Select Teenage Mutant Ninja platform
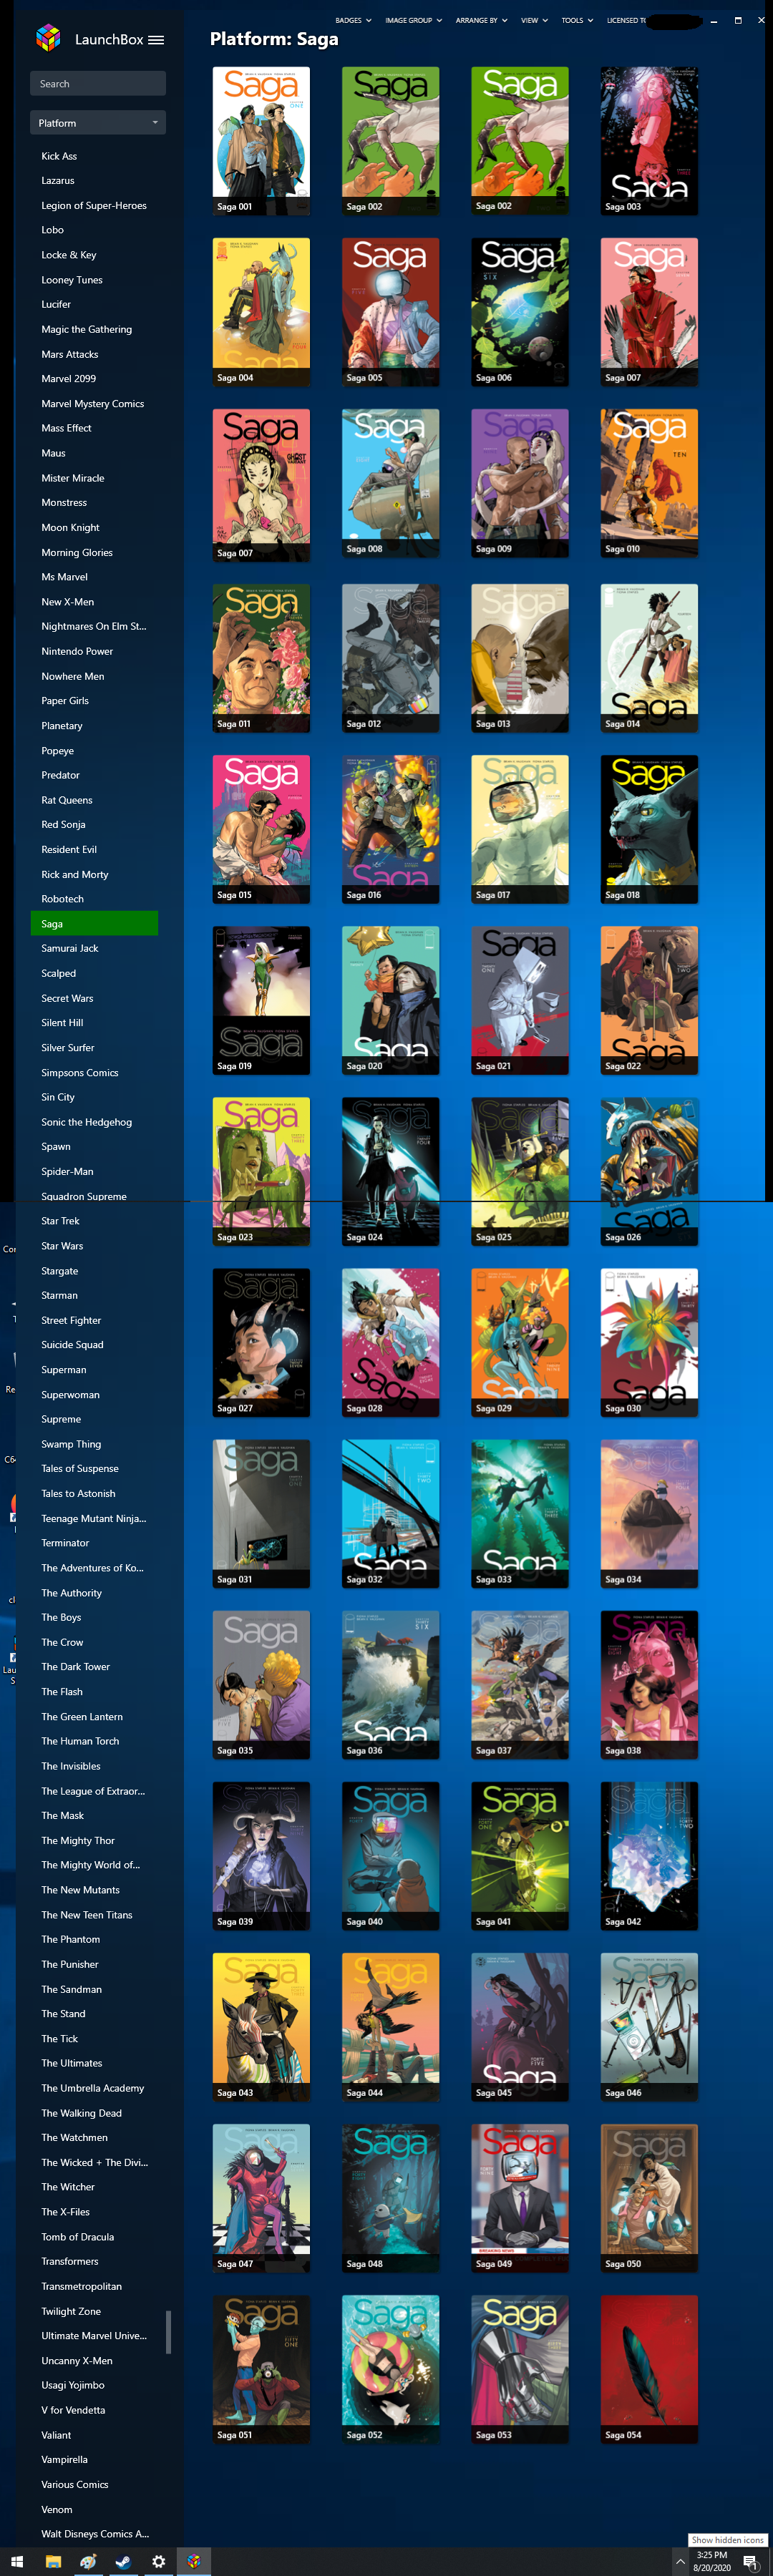The width and height of the screenshot is (773, 2576). (94, 1518)
